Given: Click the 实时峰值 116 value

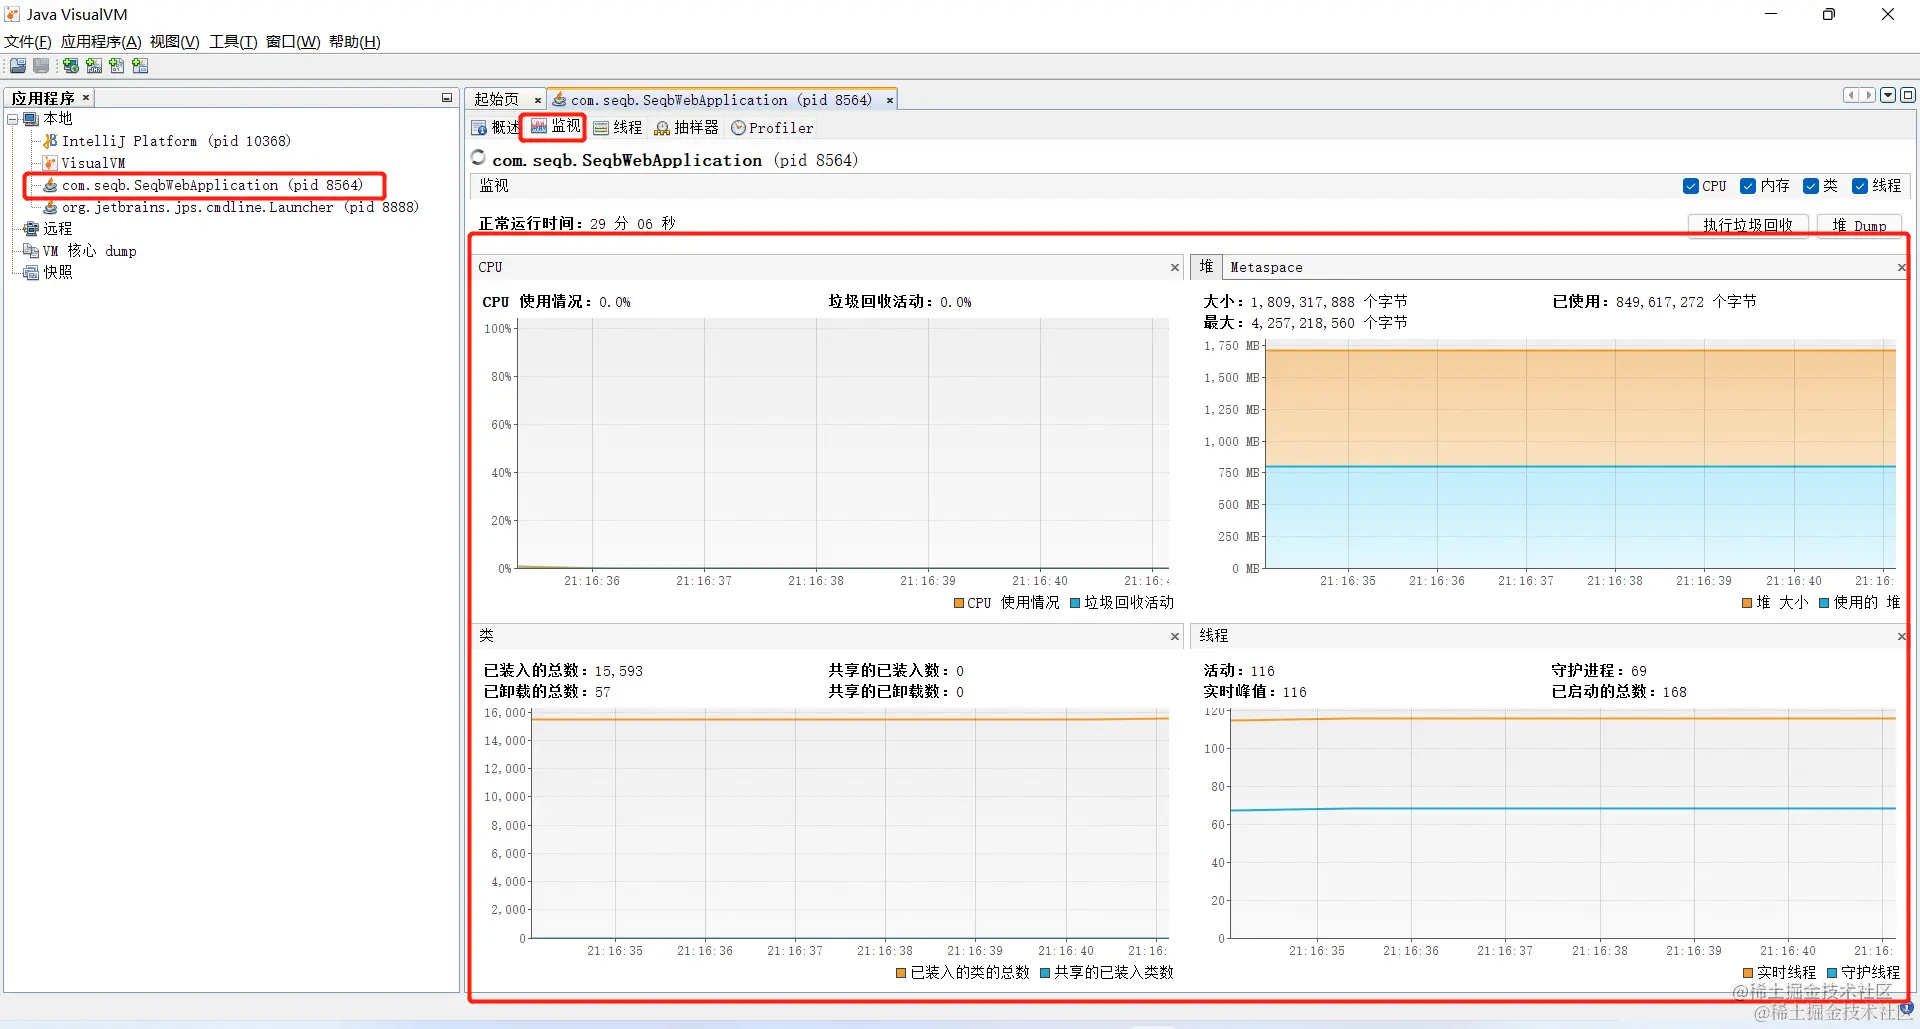Looking at the screenshot, I should pos(1294,692).
